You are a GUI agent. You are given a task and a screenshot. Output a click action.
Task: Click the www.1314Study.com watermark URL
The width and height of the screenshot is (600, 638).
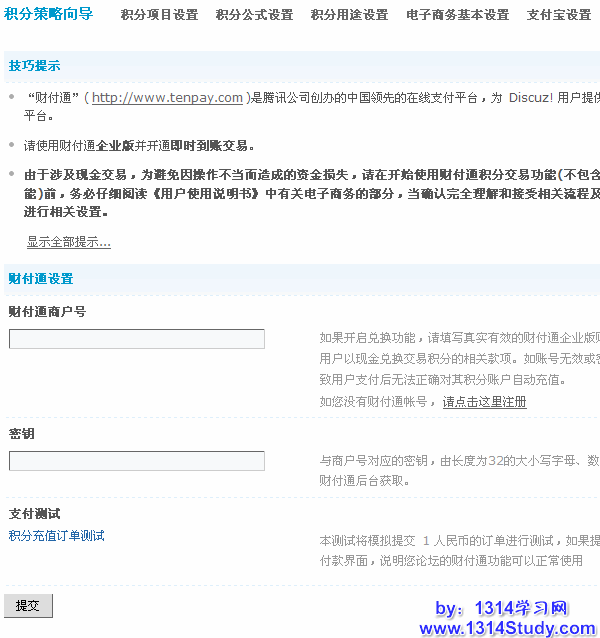click(x=506, y=628)
